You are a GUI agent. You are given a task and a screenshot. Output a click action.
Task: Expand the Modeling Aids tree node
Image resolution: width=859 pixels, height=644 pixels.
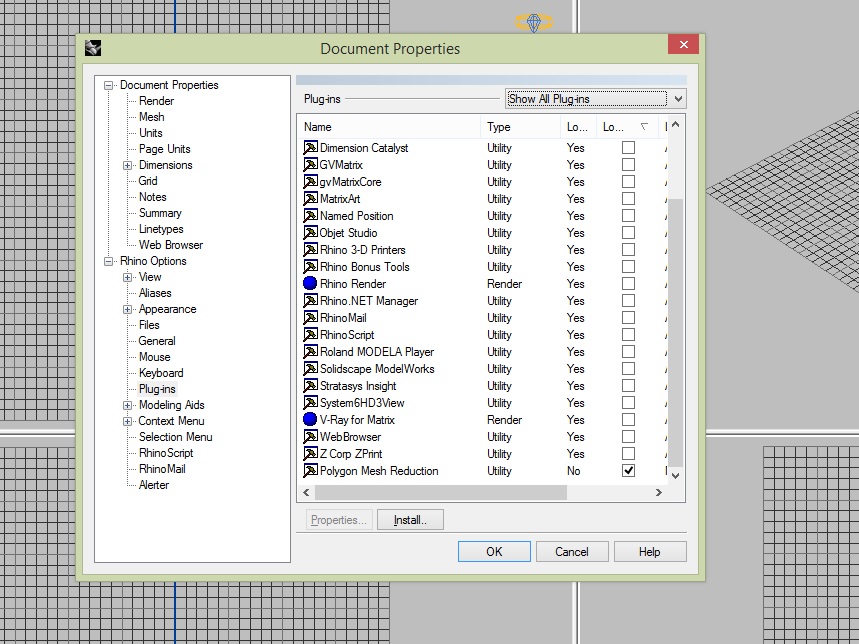(127, 405)
